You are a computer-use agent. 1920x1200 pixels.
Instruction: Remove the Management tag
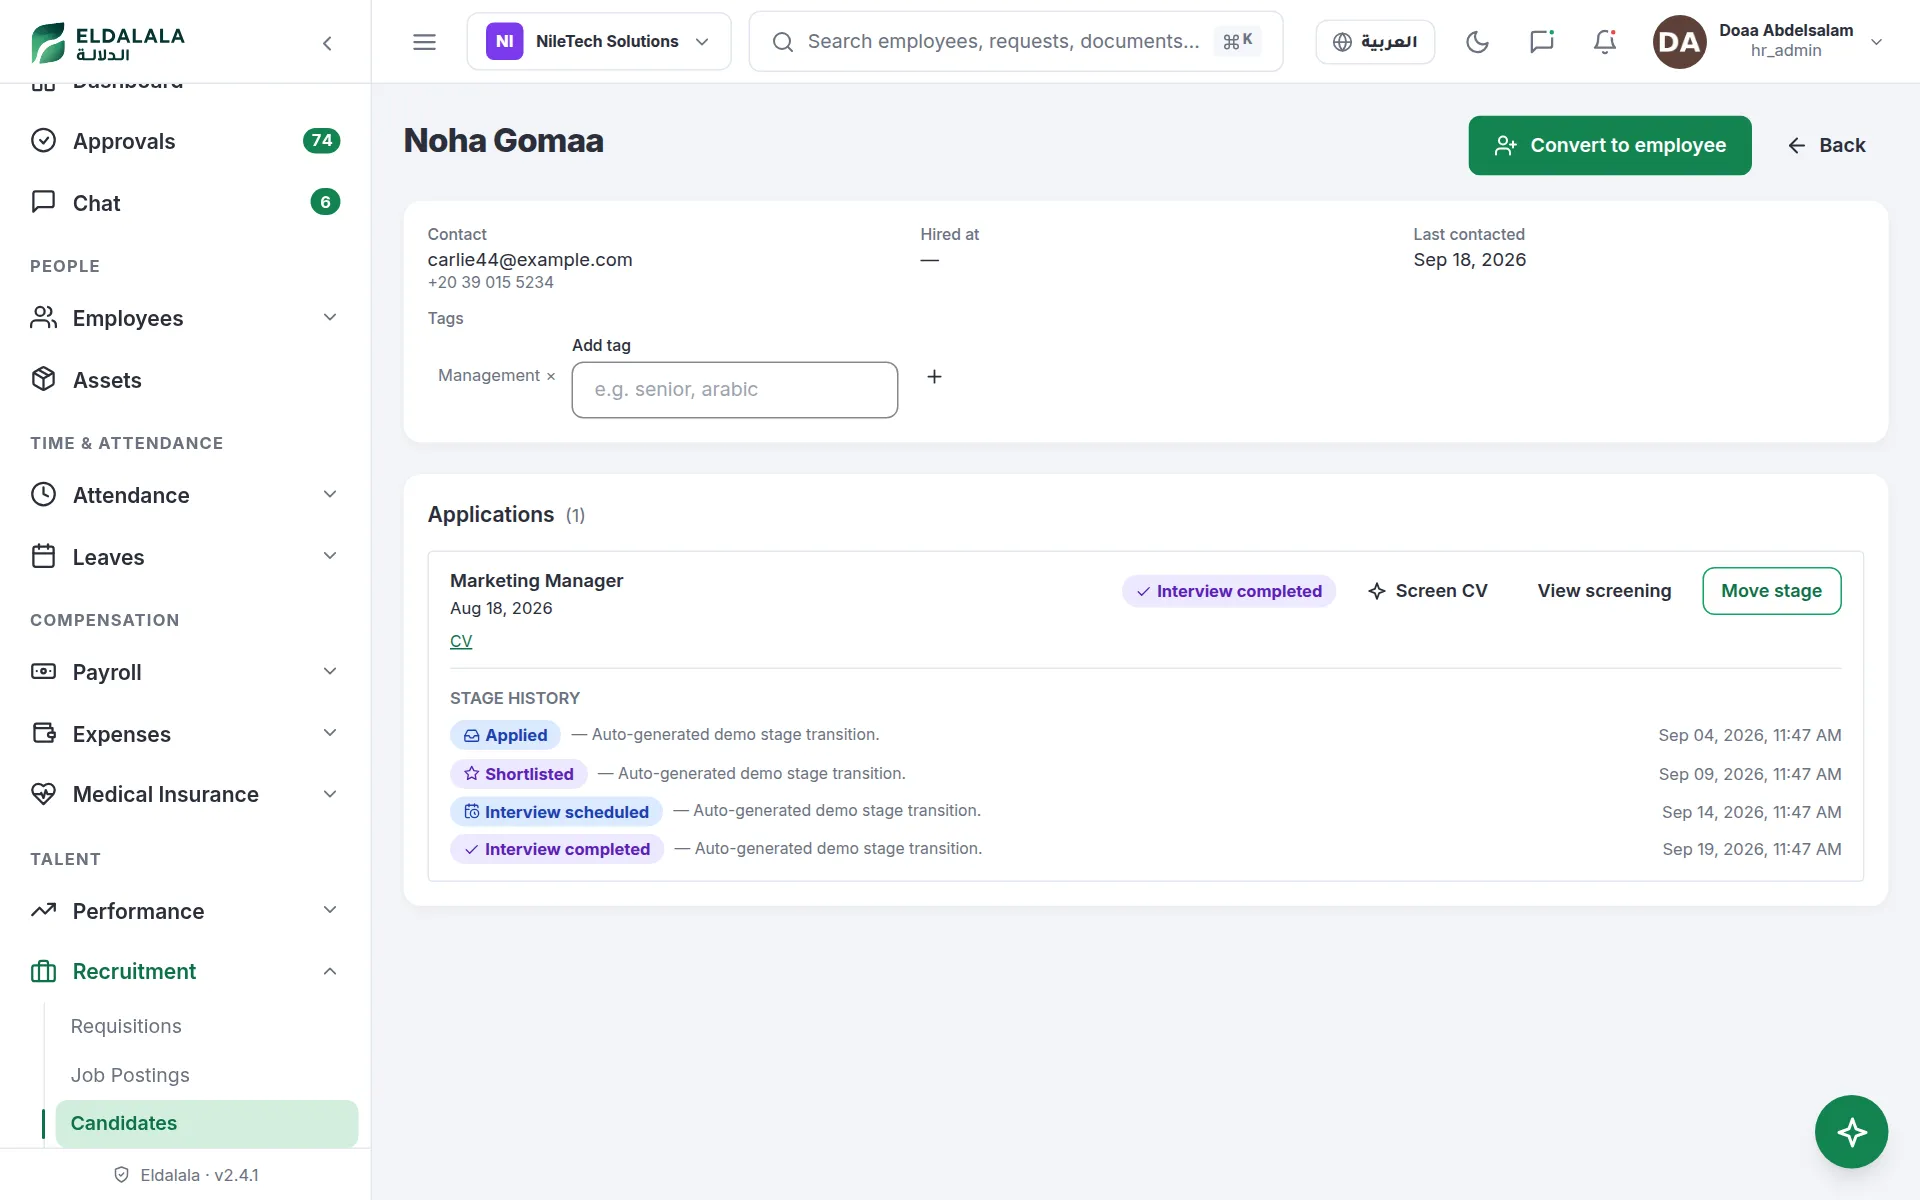click(x=551, y=376)
